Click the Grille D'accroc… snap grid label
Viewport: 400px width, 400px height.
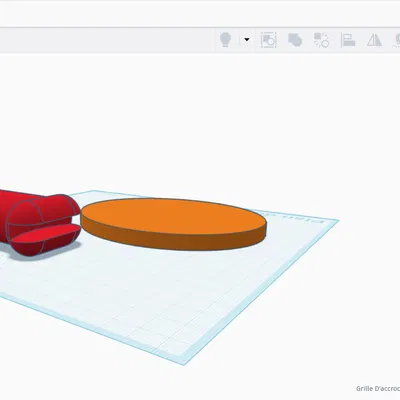click(378, 389)
